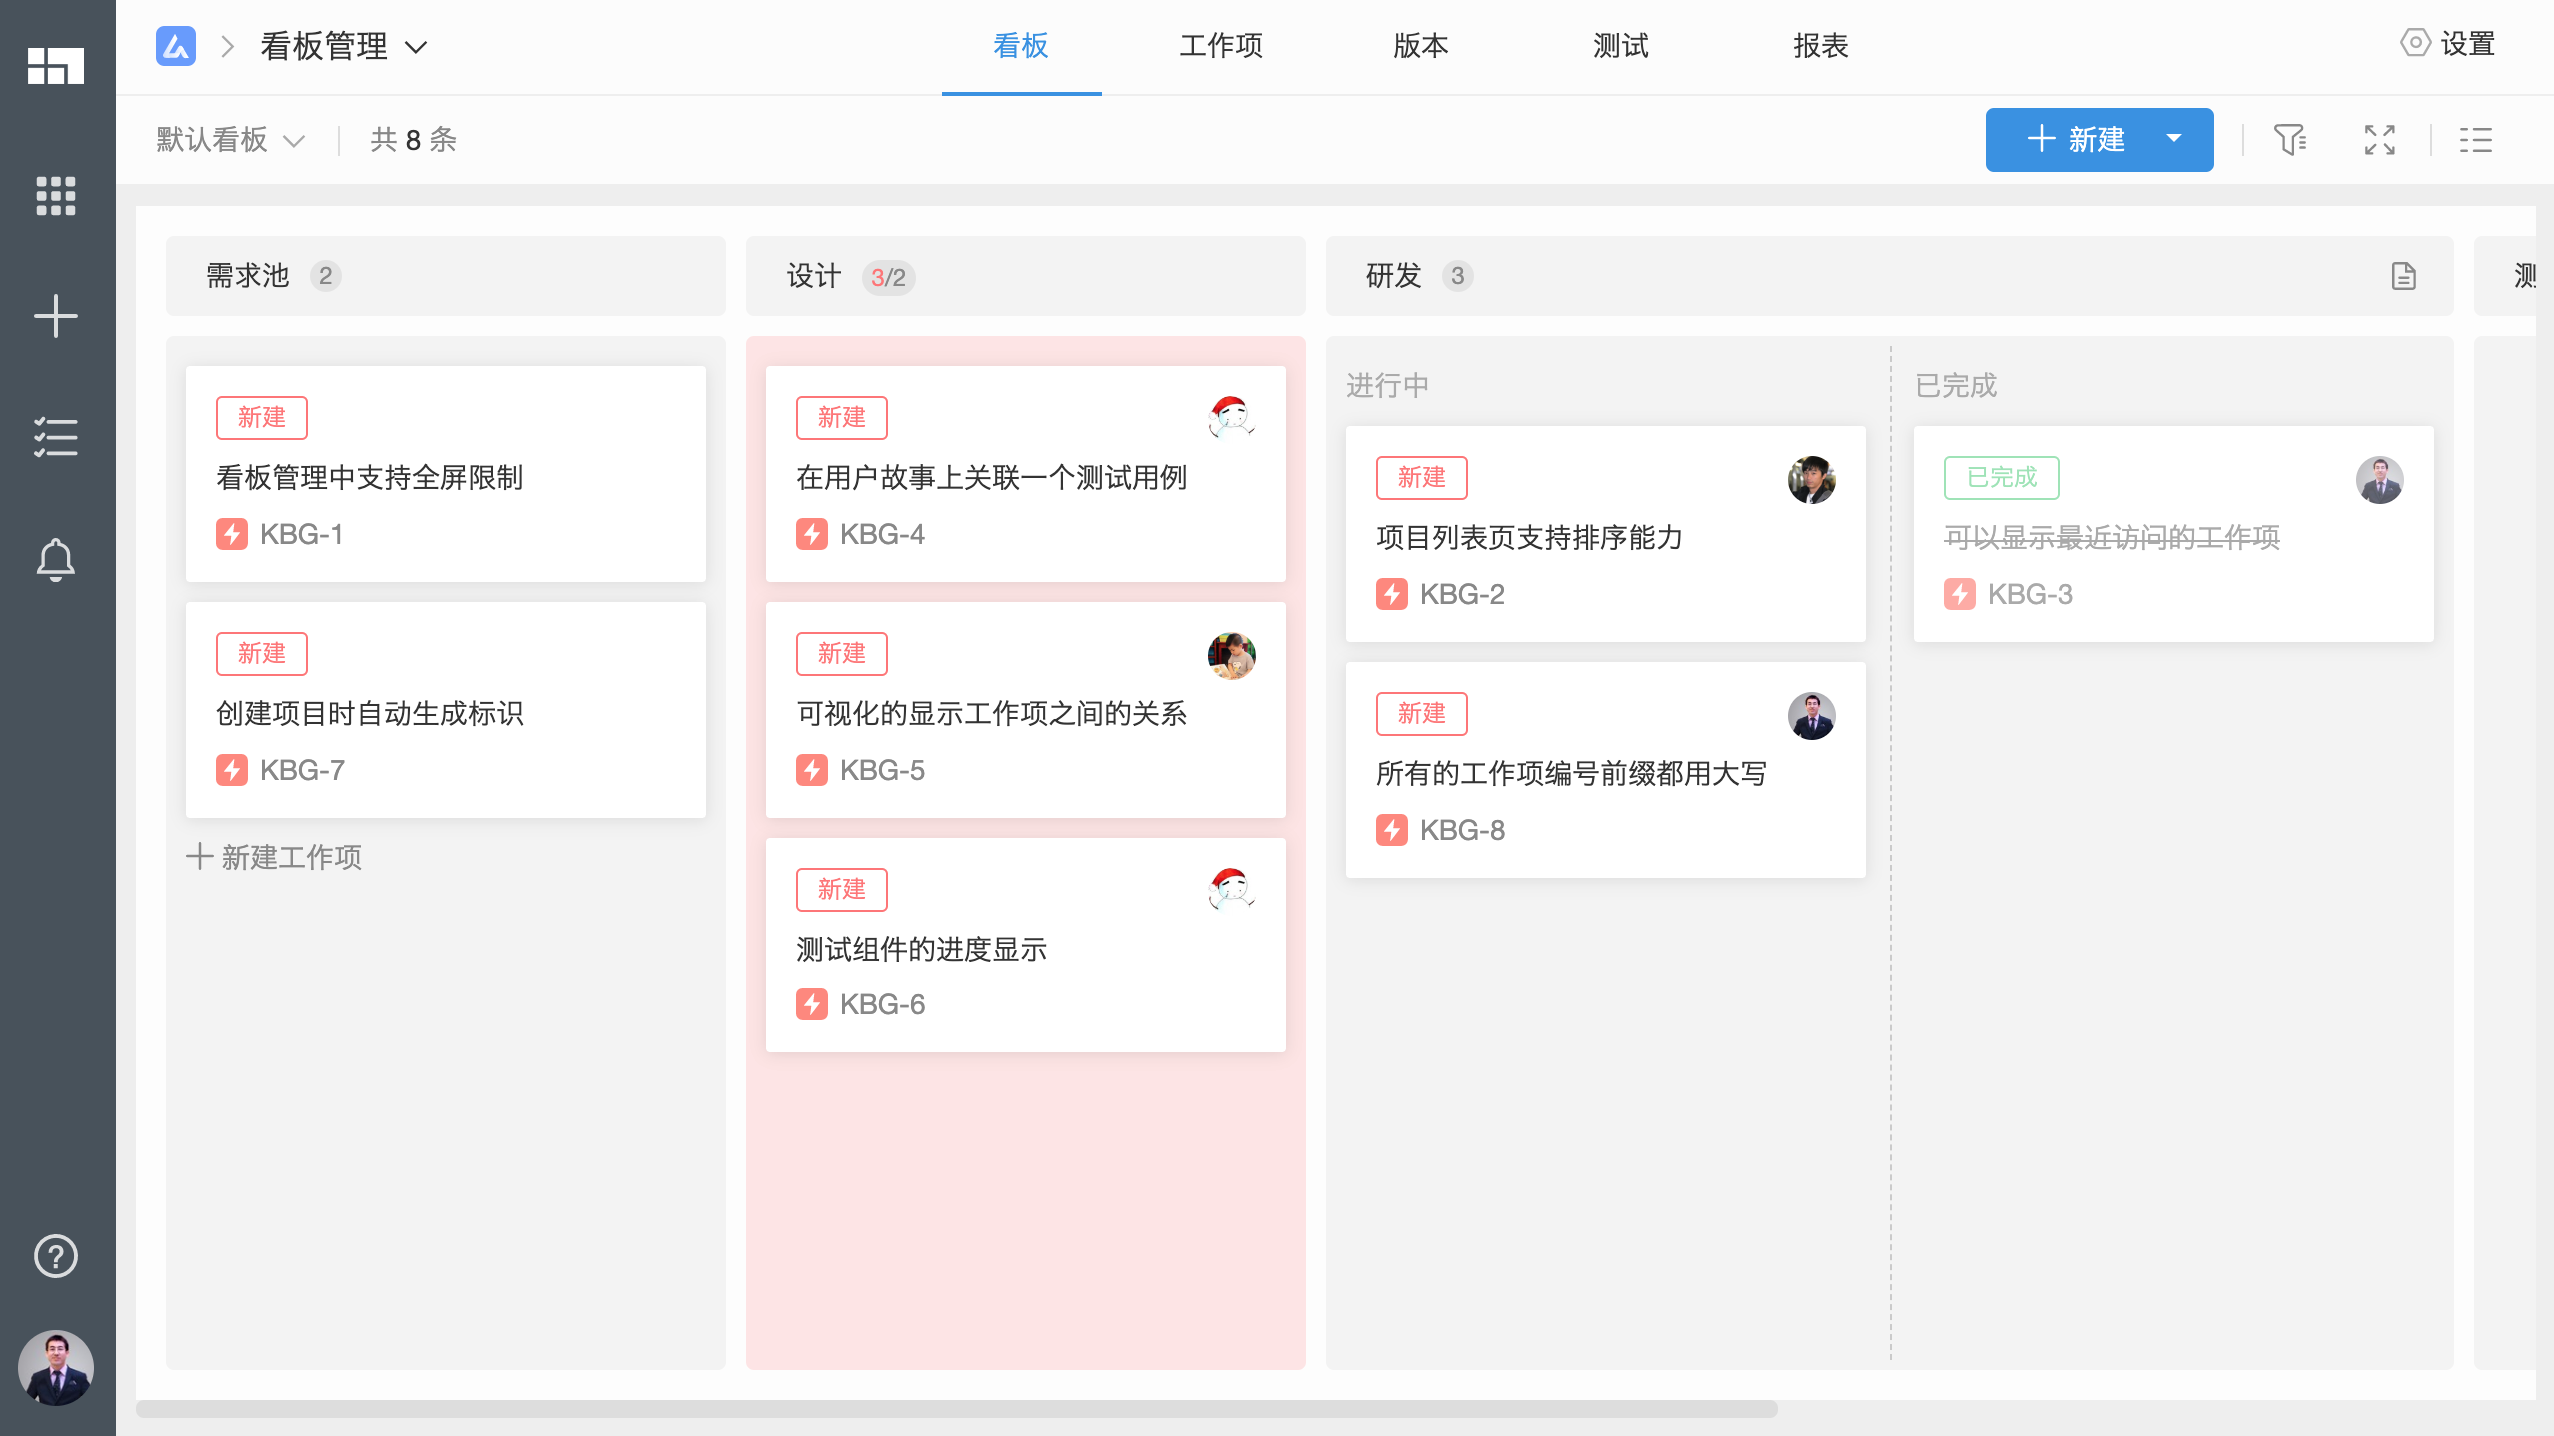This screenshot has height=1436, width=2554.
Task: Click the horizontal scrollbar at the bottom
Action: coord(956,1409)
